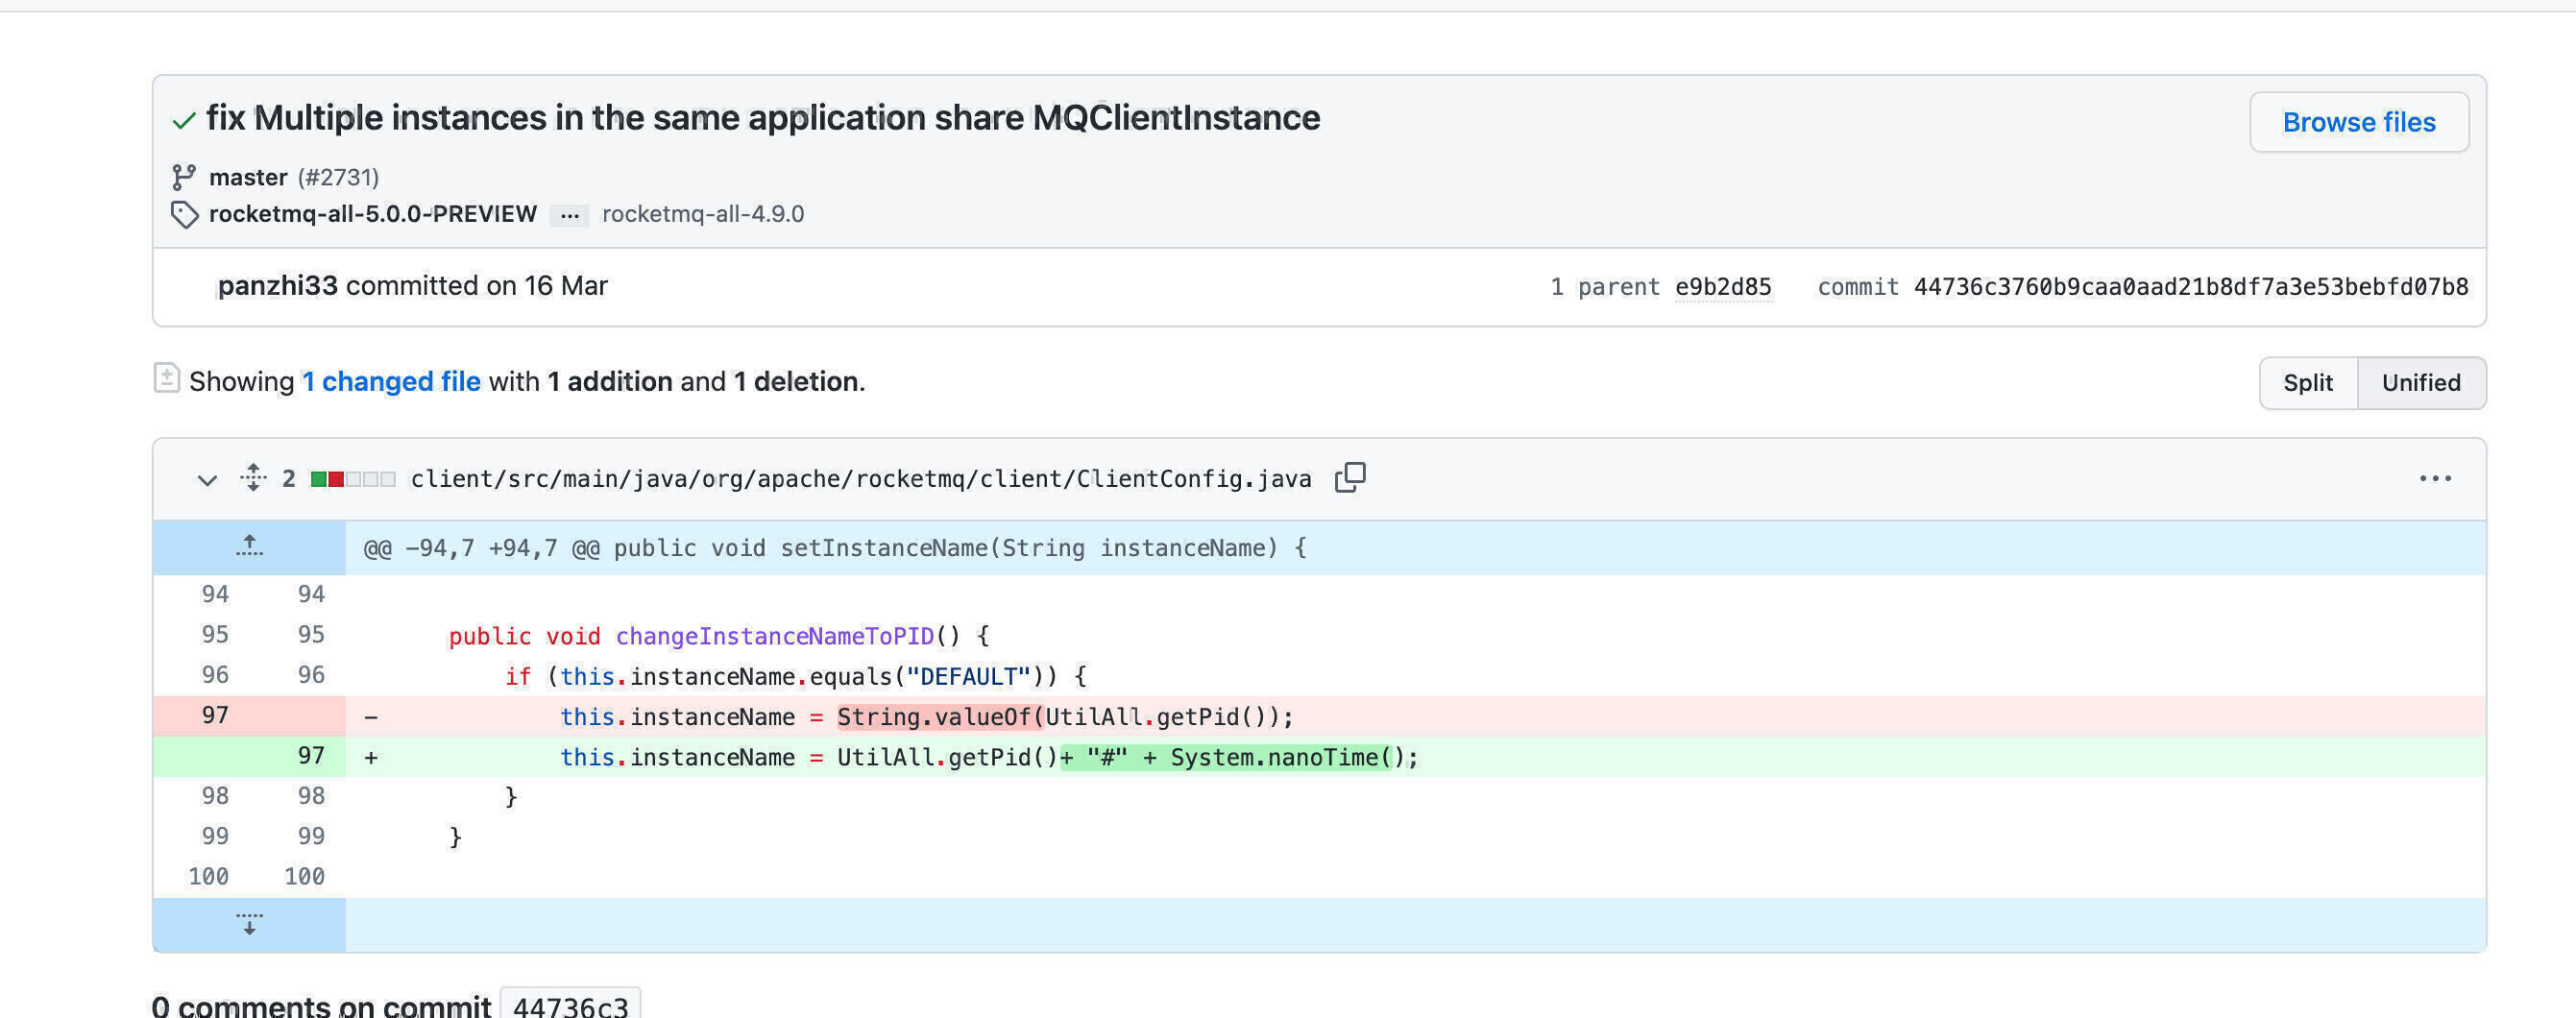Show more tags via ellipsis button
Screen dimensions: 2576x1018
pos(569,215)
